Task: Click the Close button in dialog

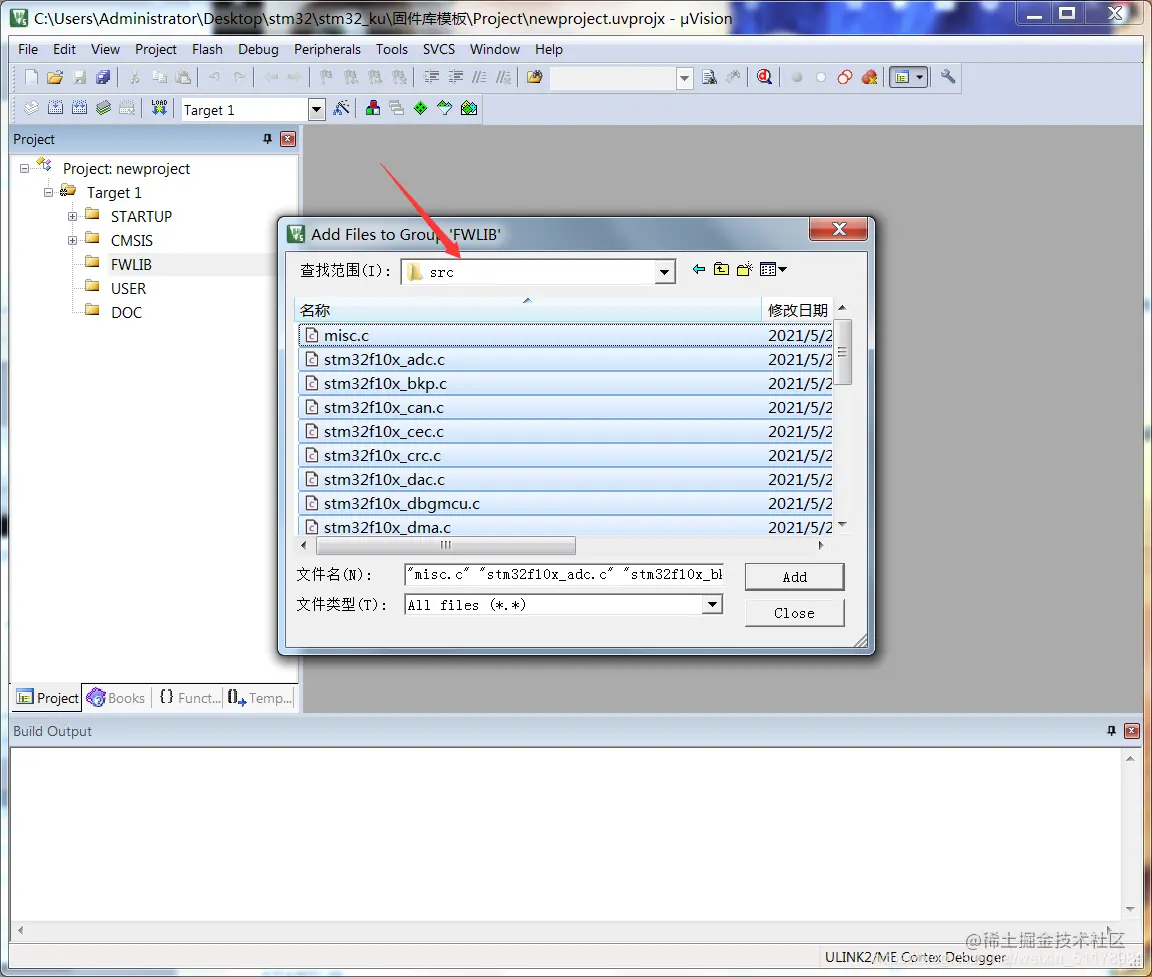Action: (794, 613)
